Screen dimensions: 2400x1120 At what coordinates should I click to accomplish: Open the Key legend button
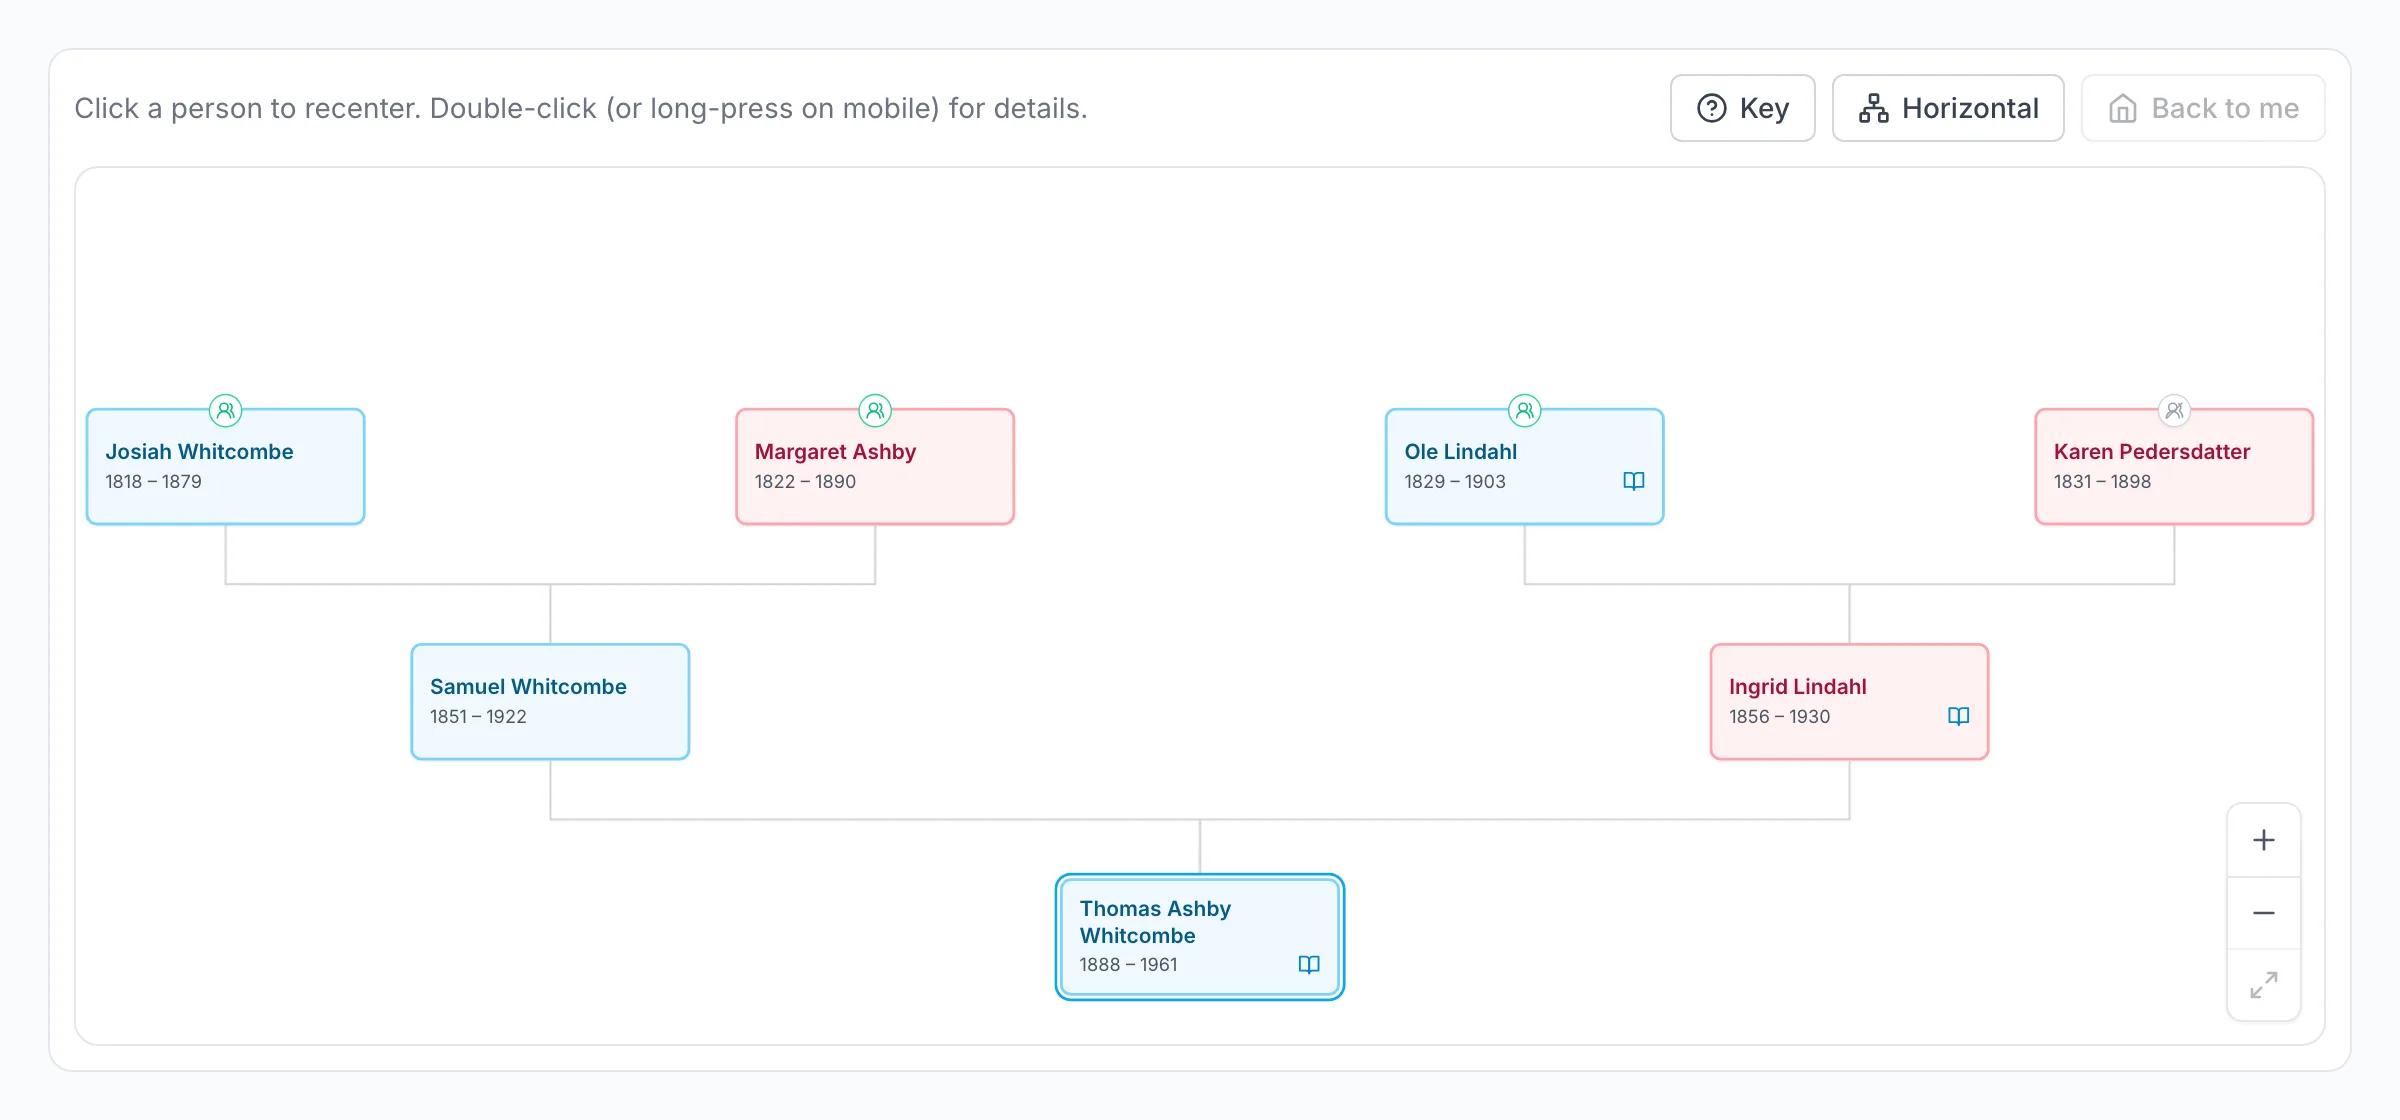tap(1742, 108)
